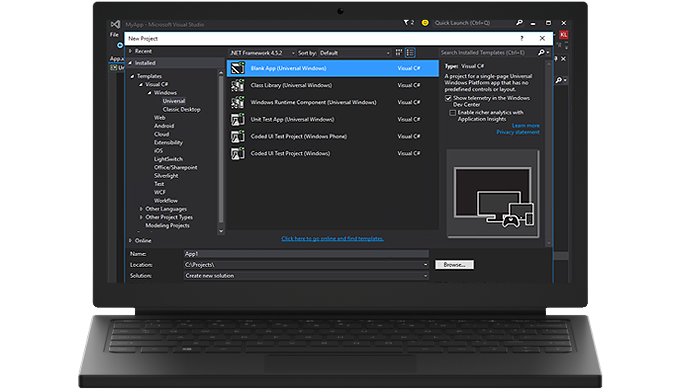The image size is (696, 390).
Task: Select Cloud category in tree
Action: tap(162, 134)
